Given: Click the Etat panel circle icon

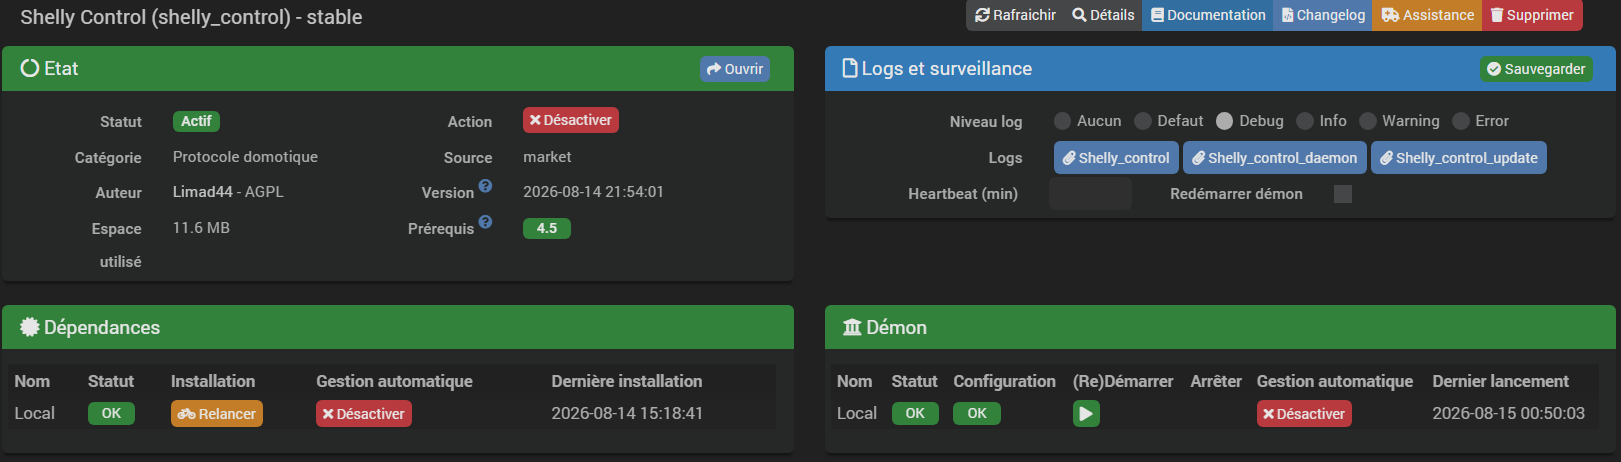Looking at the screenshot, I should [x=30, y=68].
